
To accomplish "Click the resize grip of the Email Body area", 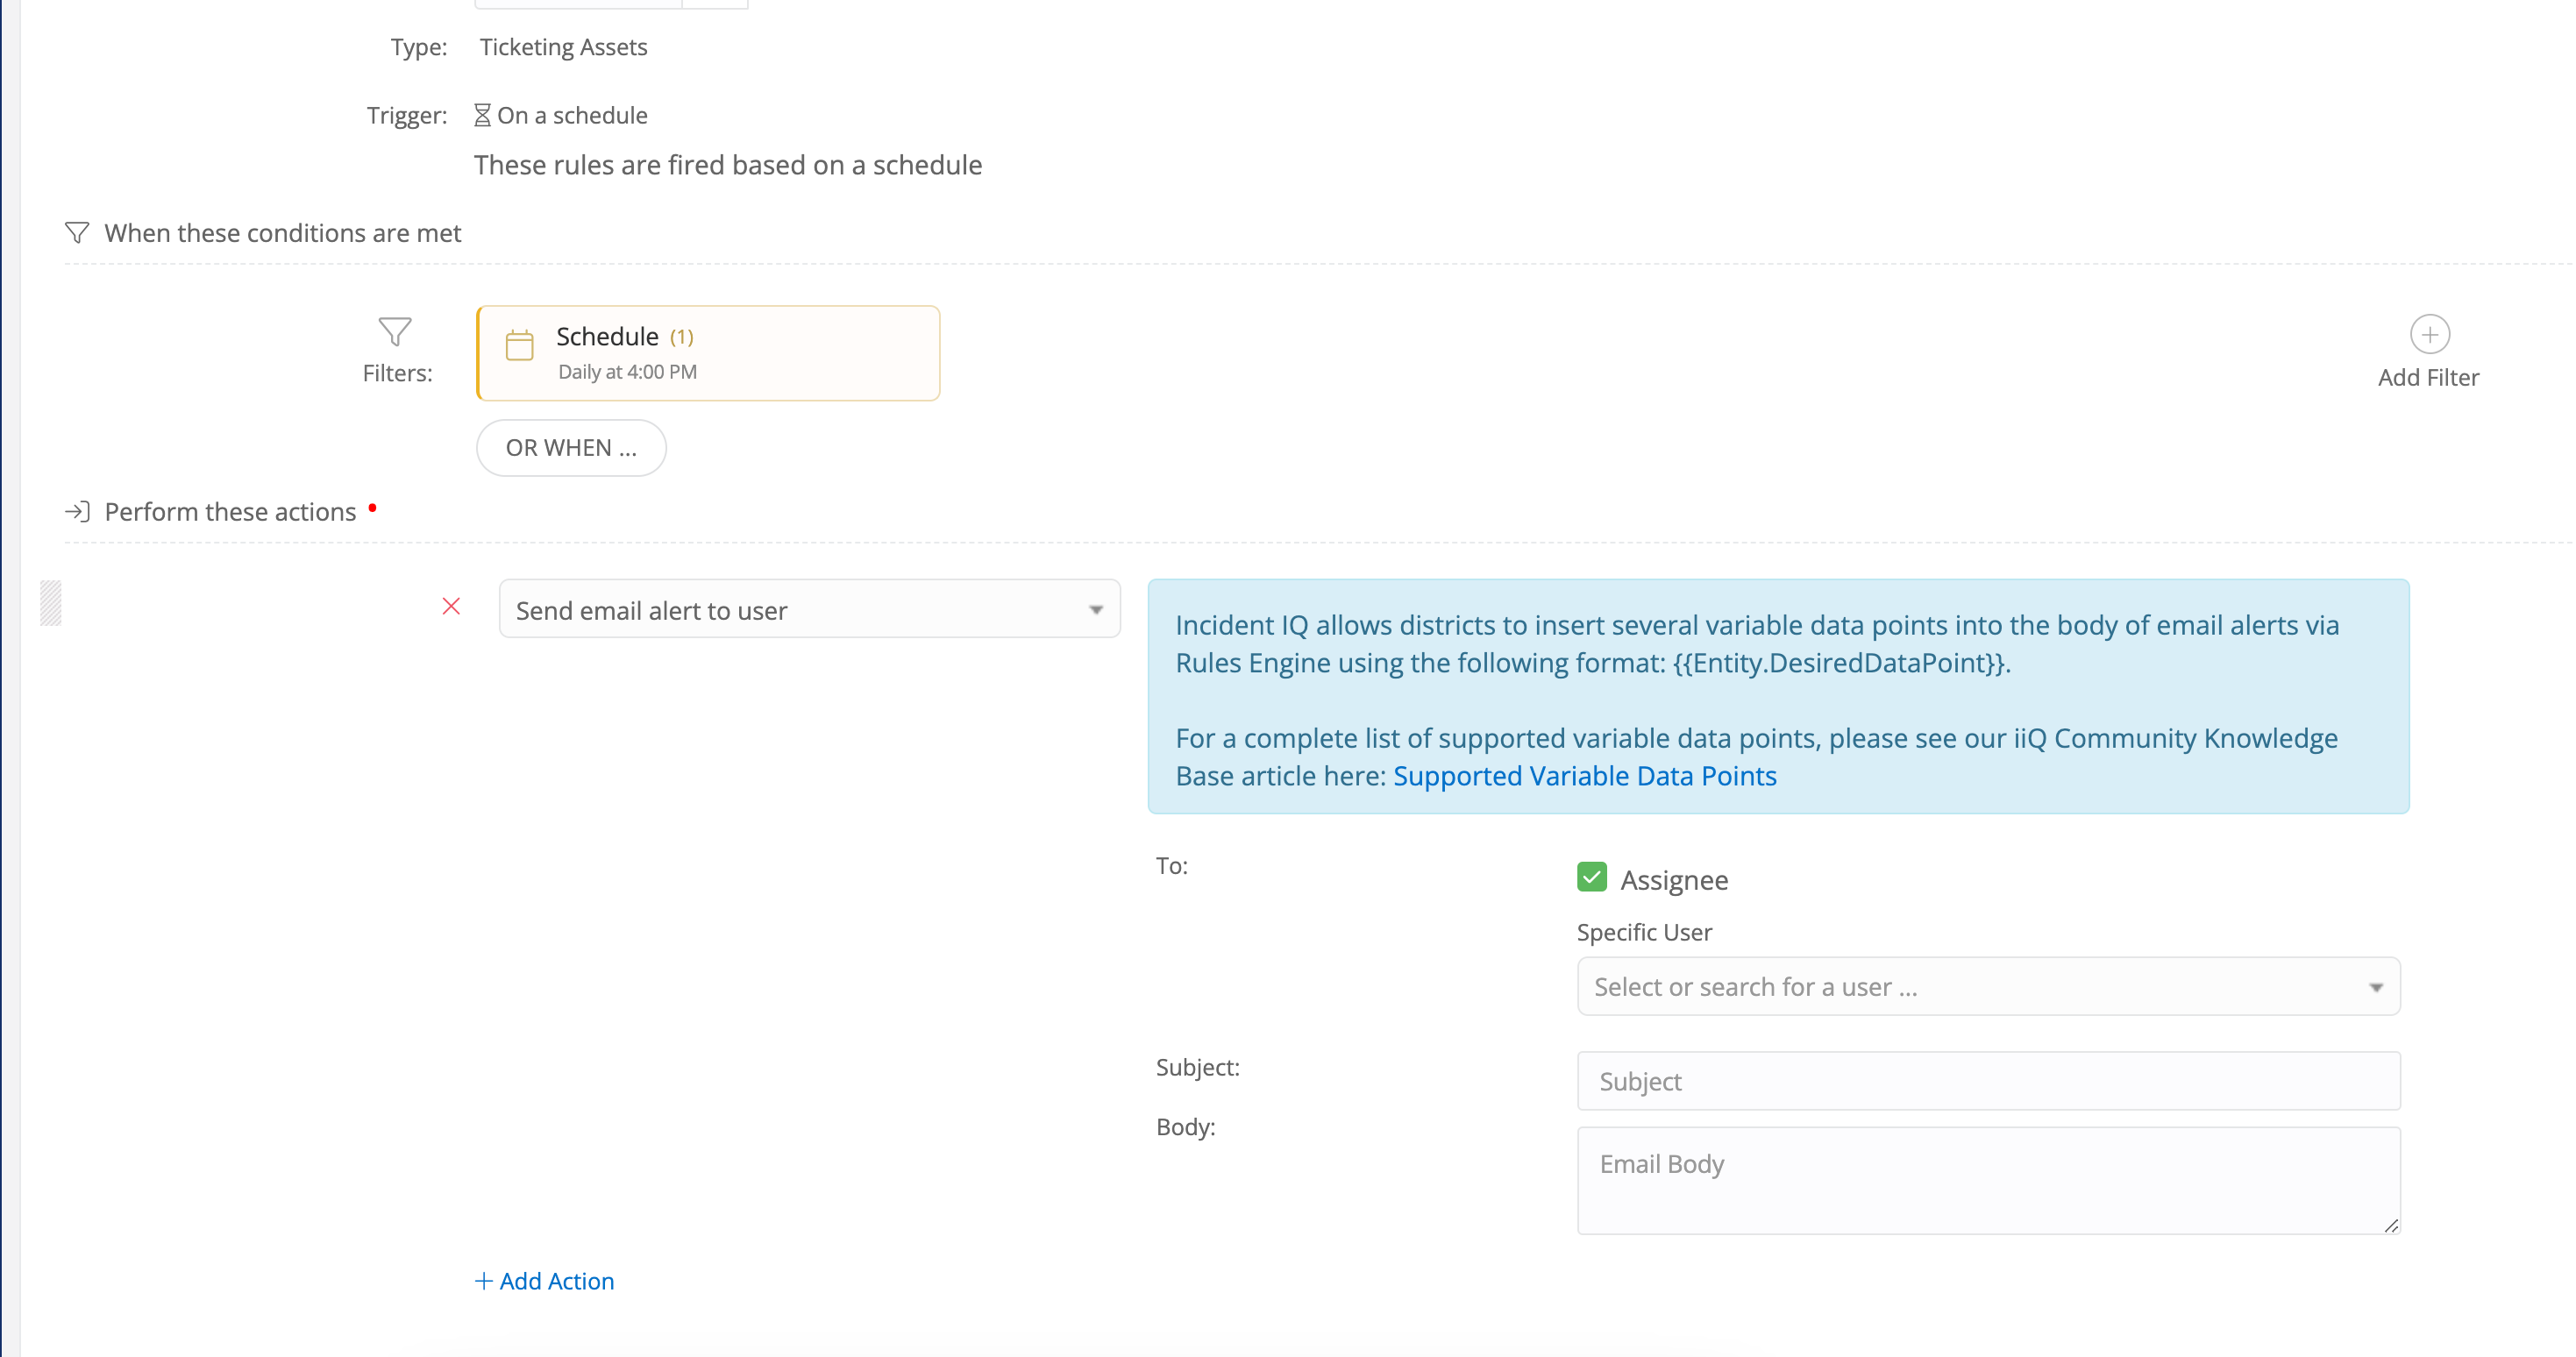I will coord(2390,1225).
